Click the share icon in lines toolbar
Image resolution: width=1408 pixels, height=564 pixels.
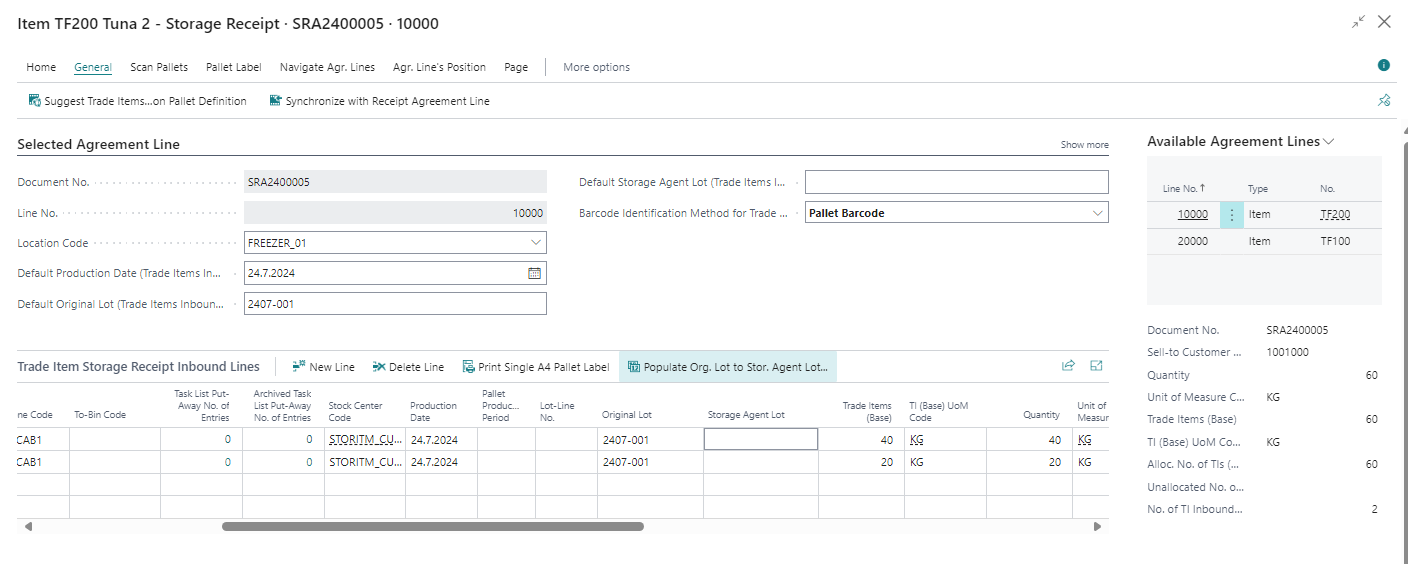[x=1068, y=367]
